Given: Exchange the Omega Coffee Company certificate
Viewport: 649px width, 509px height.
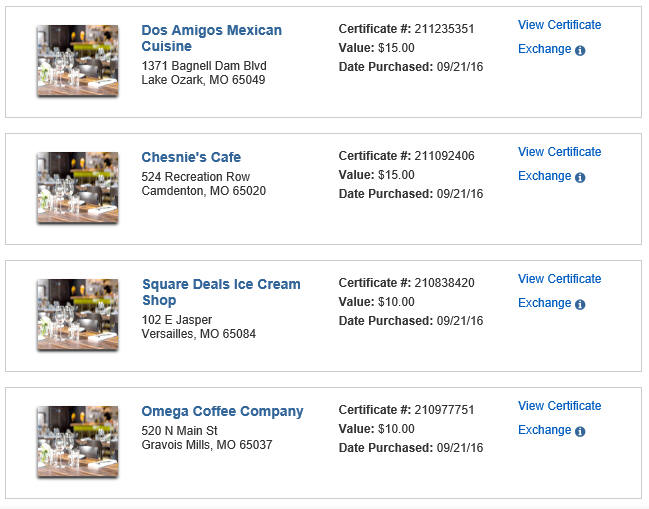Looking at the screenshot, I should click(x=545, y=430).
